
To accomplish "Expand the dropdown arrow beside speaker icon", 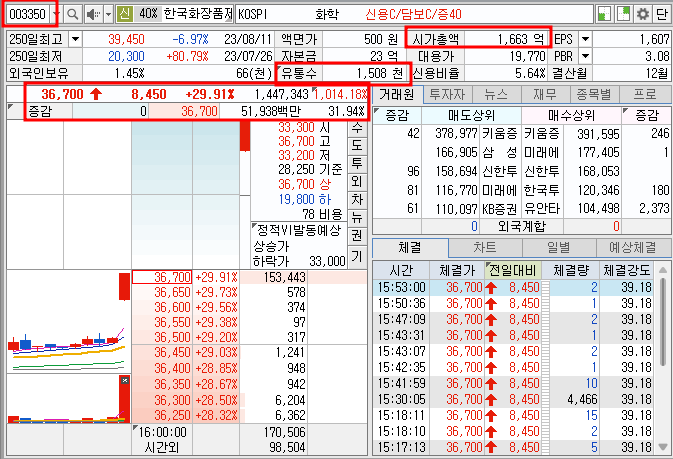I will click(x=109, y=15).
